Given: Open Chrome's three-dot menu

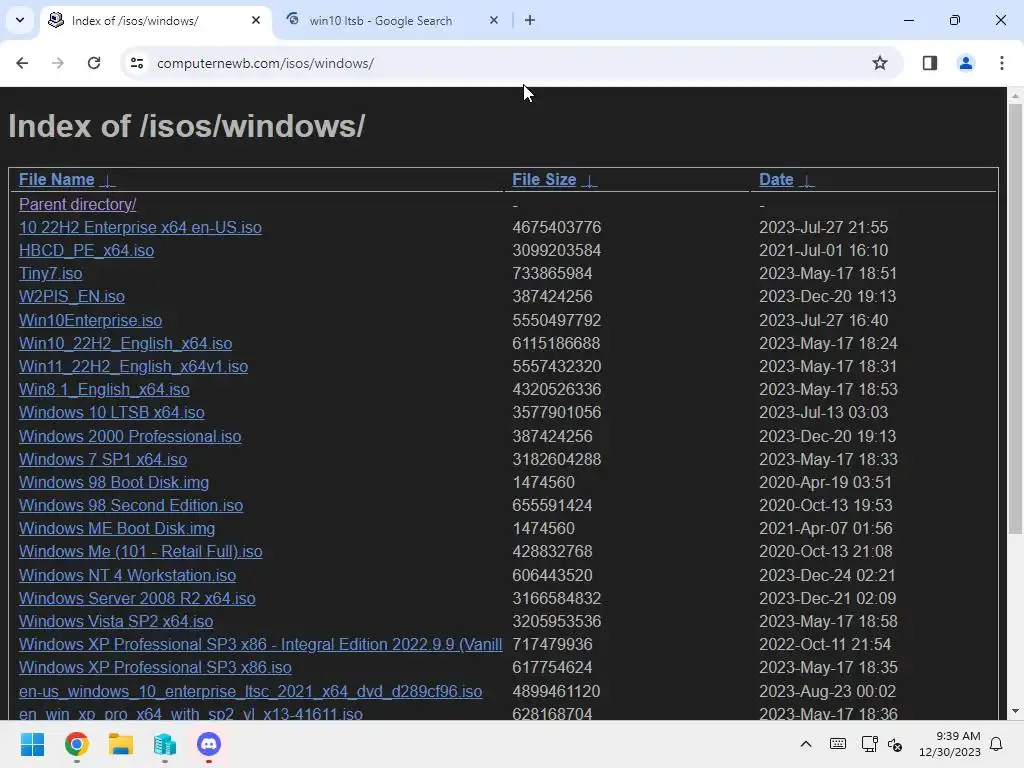Looking at the screenshot, I should click(x=1002, y=63).
